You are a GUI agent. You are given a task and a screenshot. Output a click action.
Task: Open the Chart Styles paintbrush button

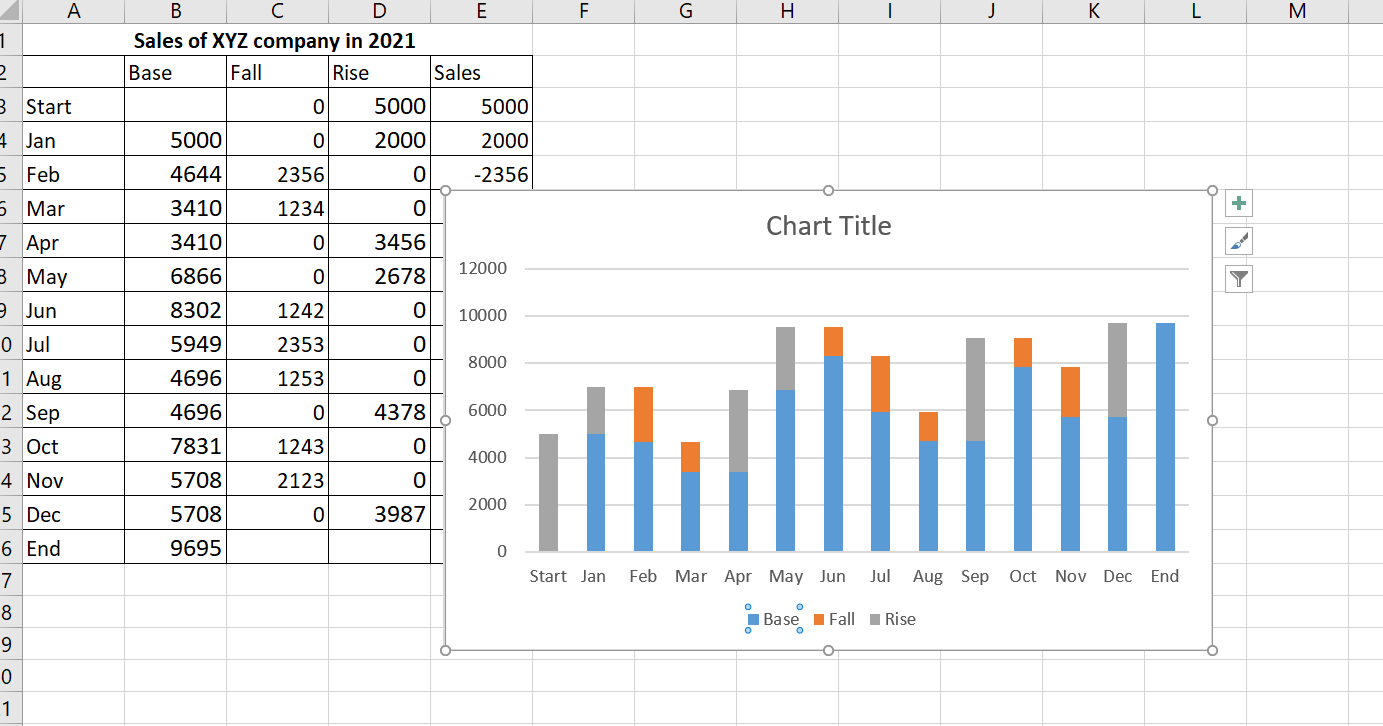[x=1239, y=241]
